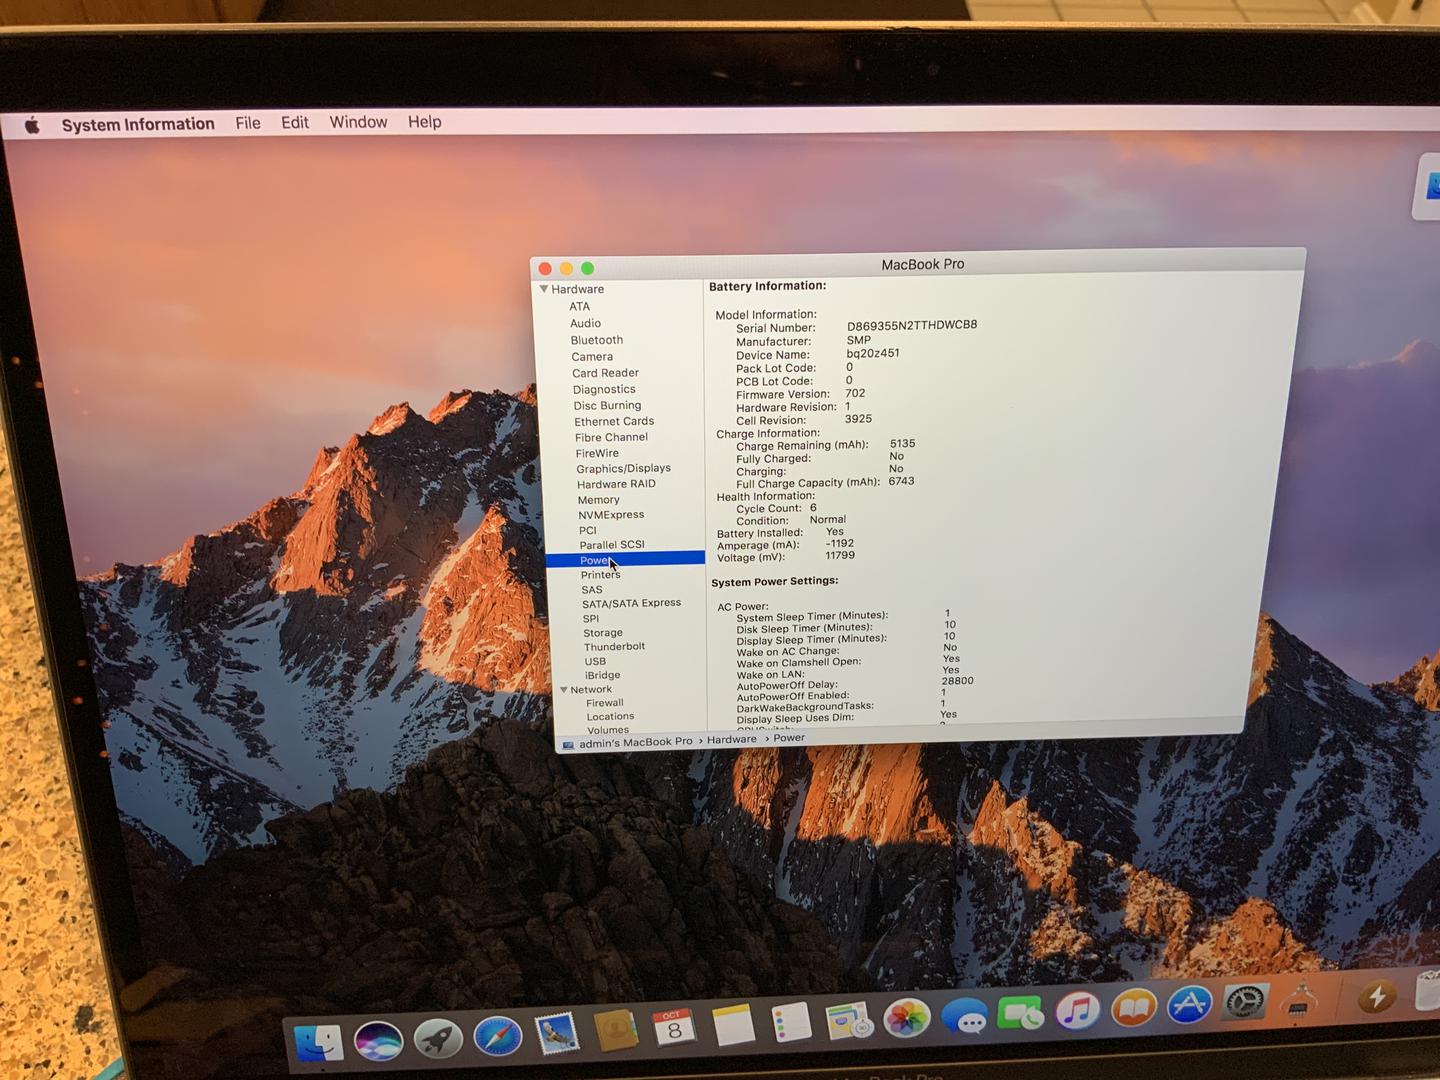Select SPI in the sidebar
1440x1080 pixels.
pos(591,618)
